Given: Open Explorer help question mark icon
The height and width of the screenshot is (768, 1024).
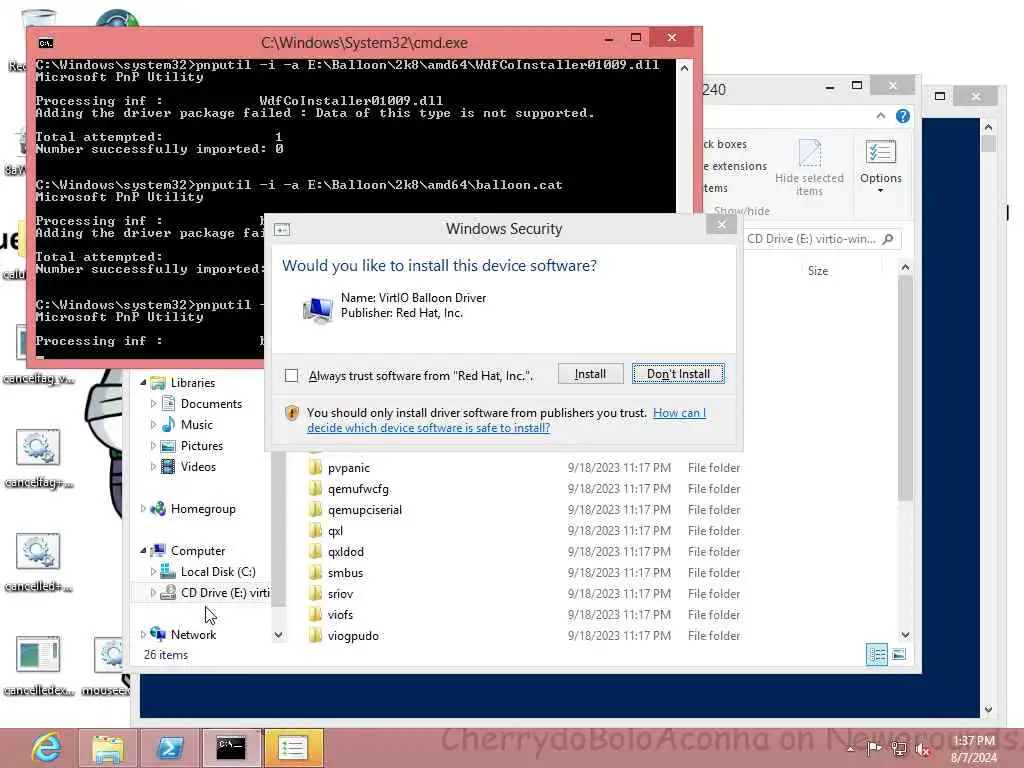Looking at the screenshot, I should click(x=903, y=116).
